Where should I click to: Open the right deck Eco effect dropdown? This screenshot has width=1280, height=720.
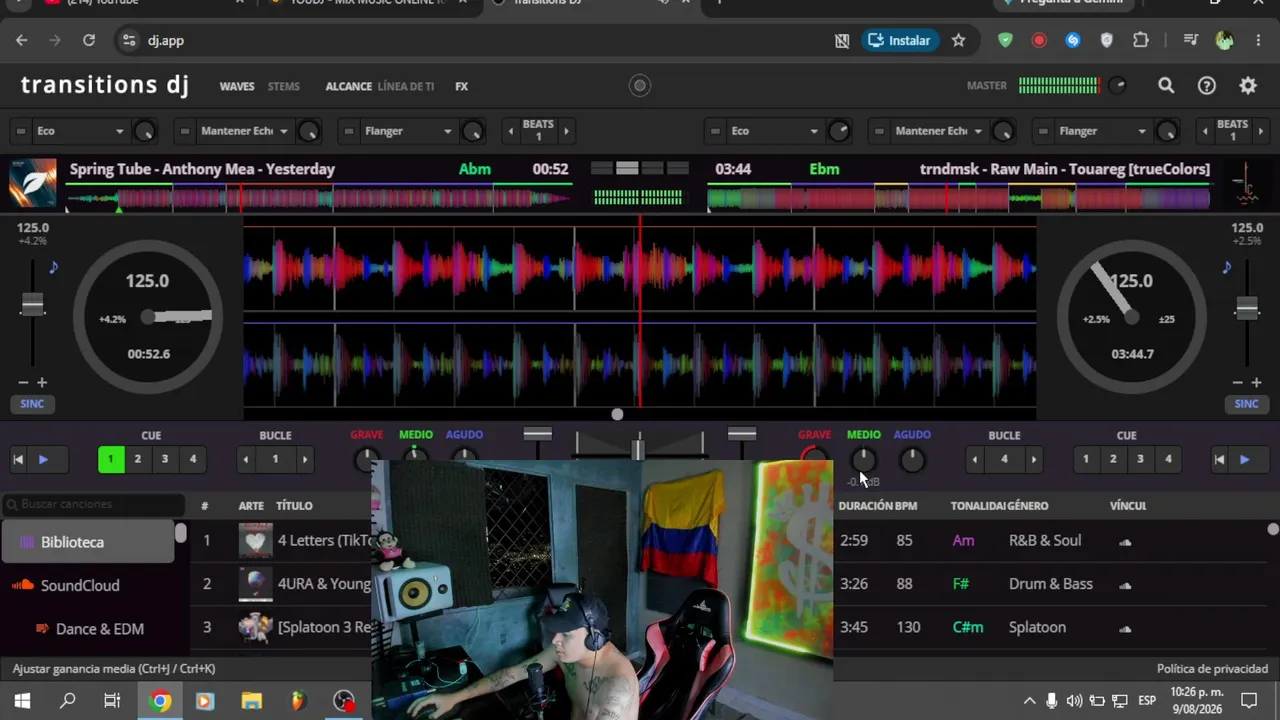pos(775,131)
